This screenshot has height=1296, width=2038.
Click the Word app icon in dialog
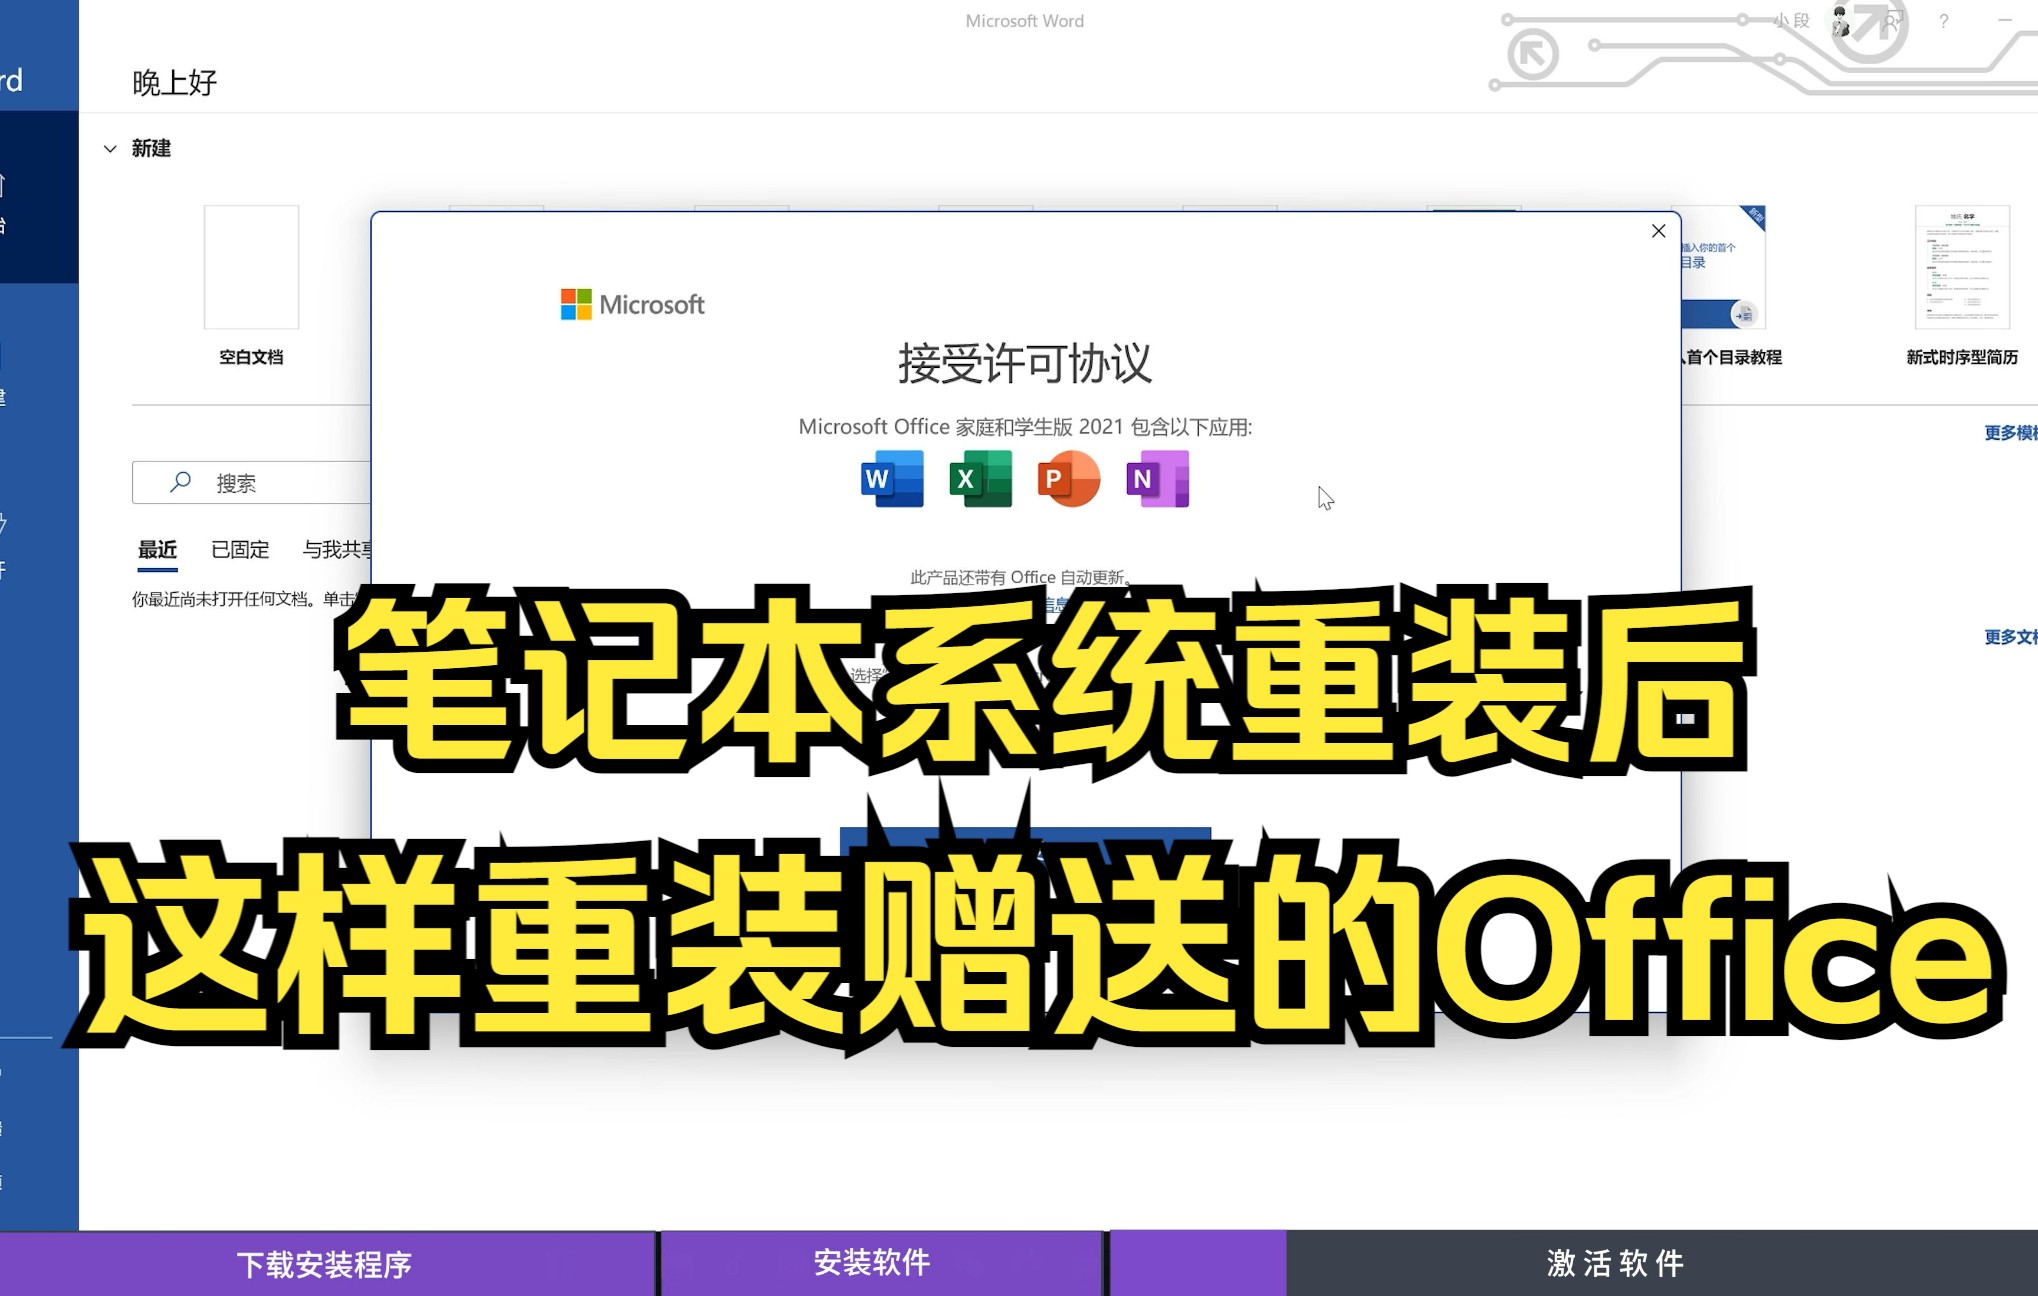pyautogui.click(x=892, y=479)
